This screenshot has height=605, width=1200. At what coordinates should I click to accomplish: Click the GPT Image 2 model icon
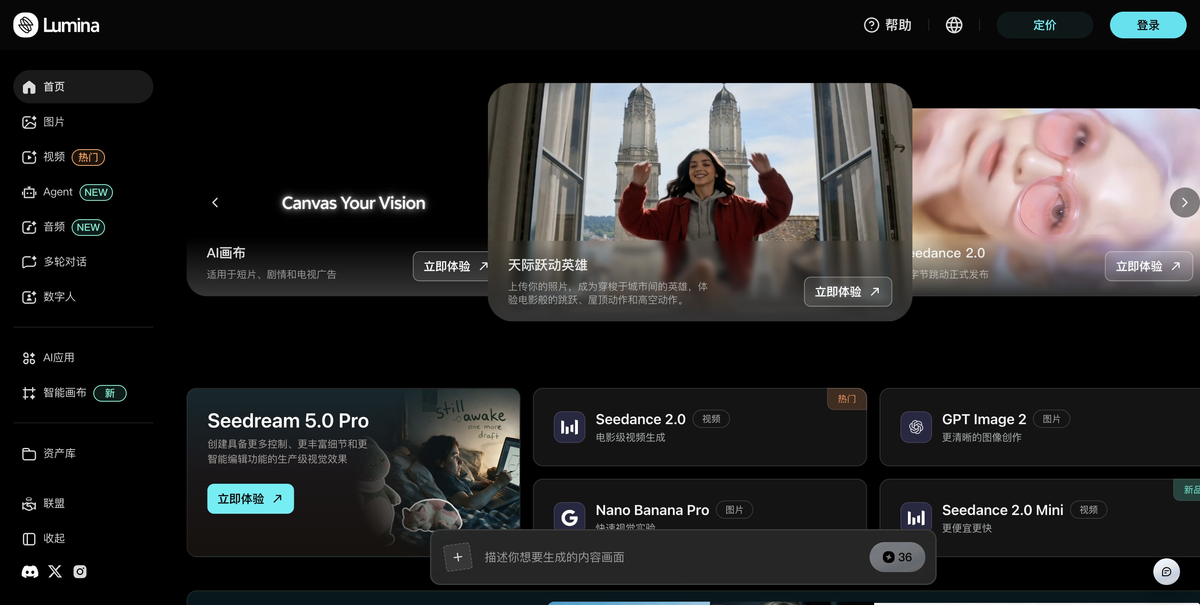coord(916,427)
